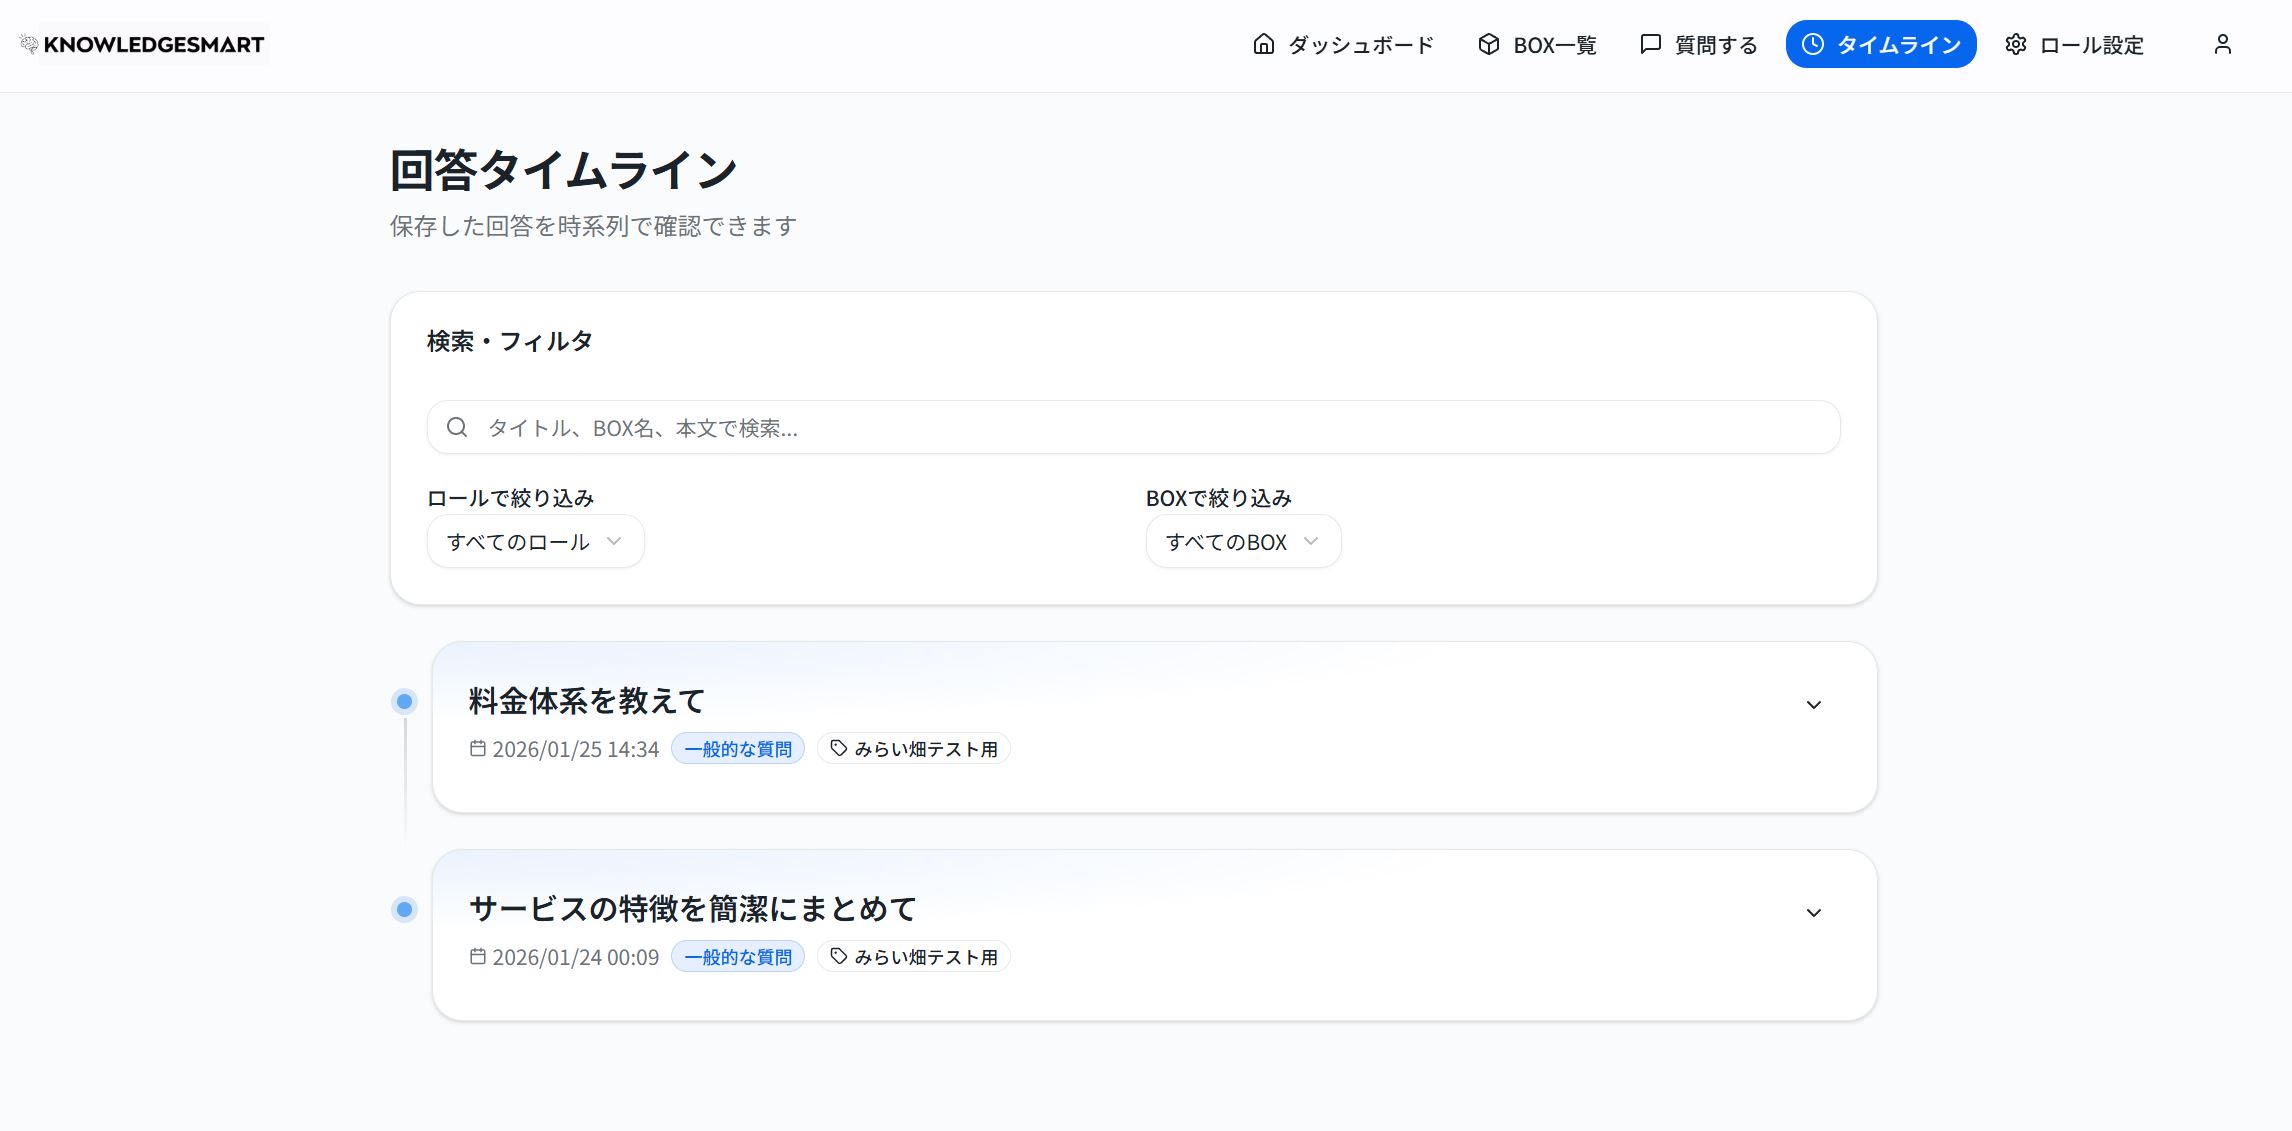Click the speech bubble icon next to 質問する

click(1649, 44)
